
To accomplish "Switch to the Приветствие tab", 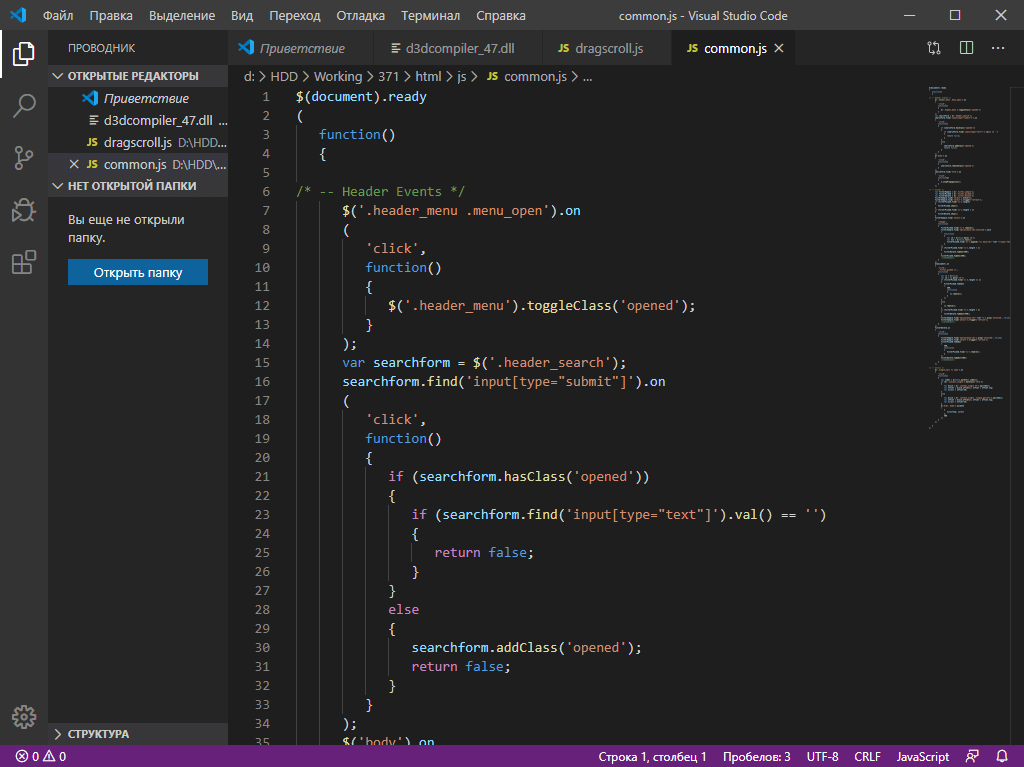I will coord(302,48).
